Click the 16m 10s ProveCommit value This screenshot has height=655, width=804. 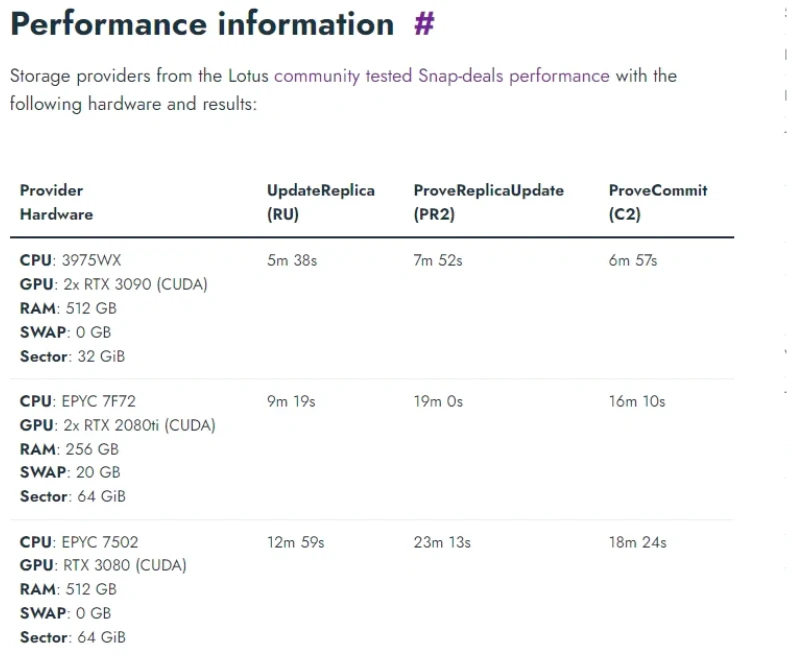tap(637, 401)
